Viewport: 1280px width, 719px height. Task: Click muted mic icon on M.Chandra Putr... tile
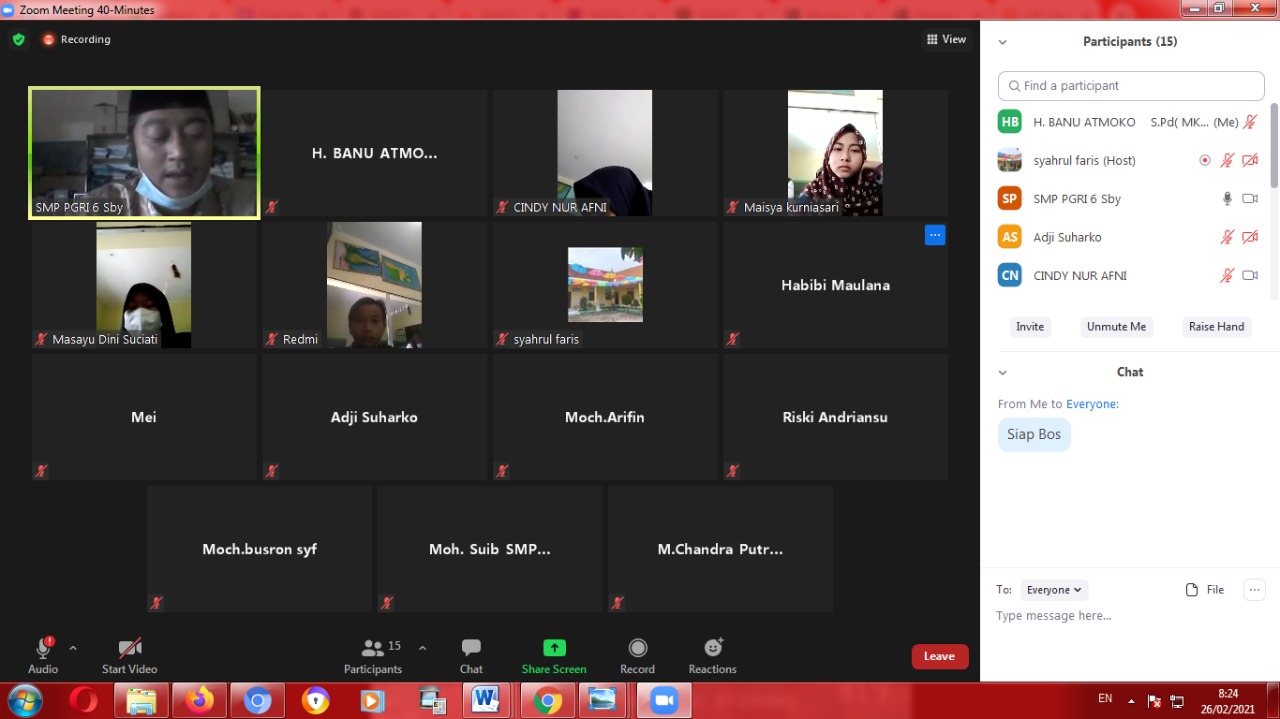point(617,603)
